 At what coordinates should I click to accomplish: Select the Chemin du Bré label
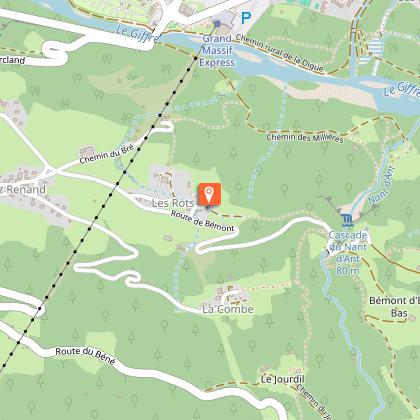click(107, 154)
